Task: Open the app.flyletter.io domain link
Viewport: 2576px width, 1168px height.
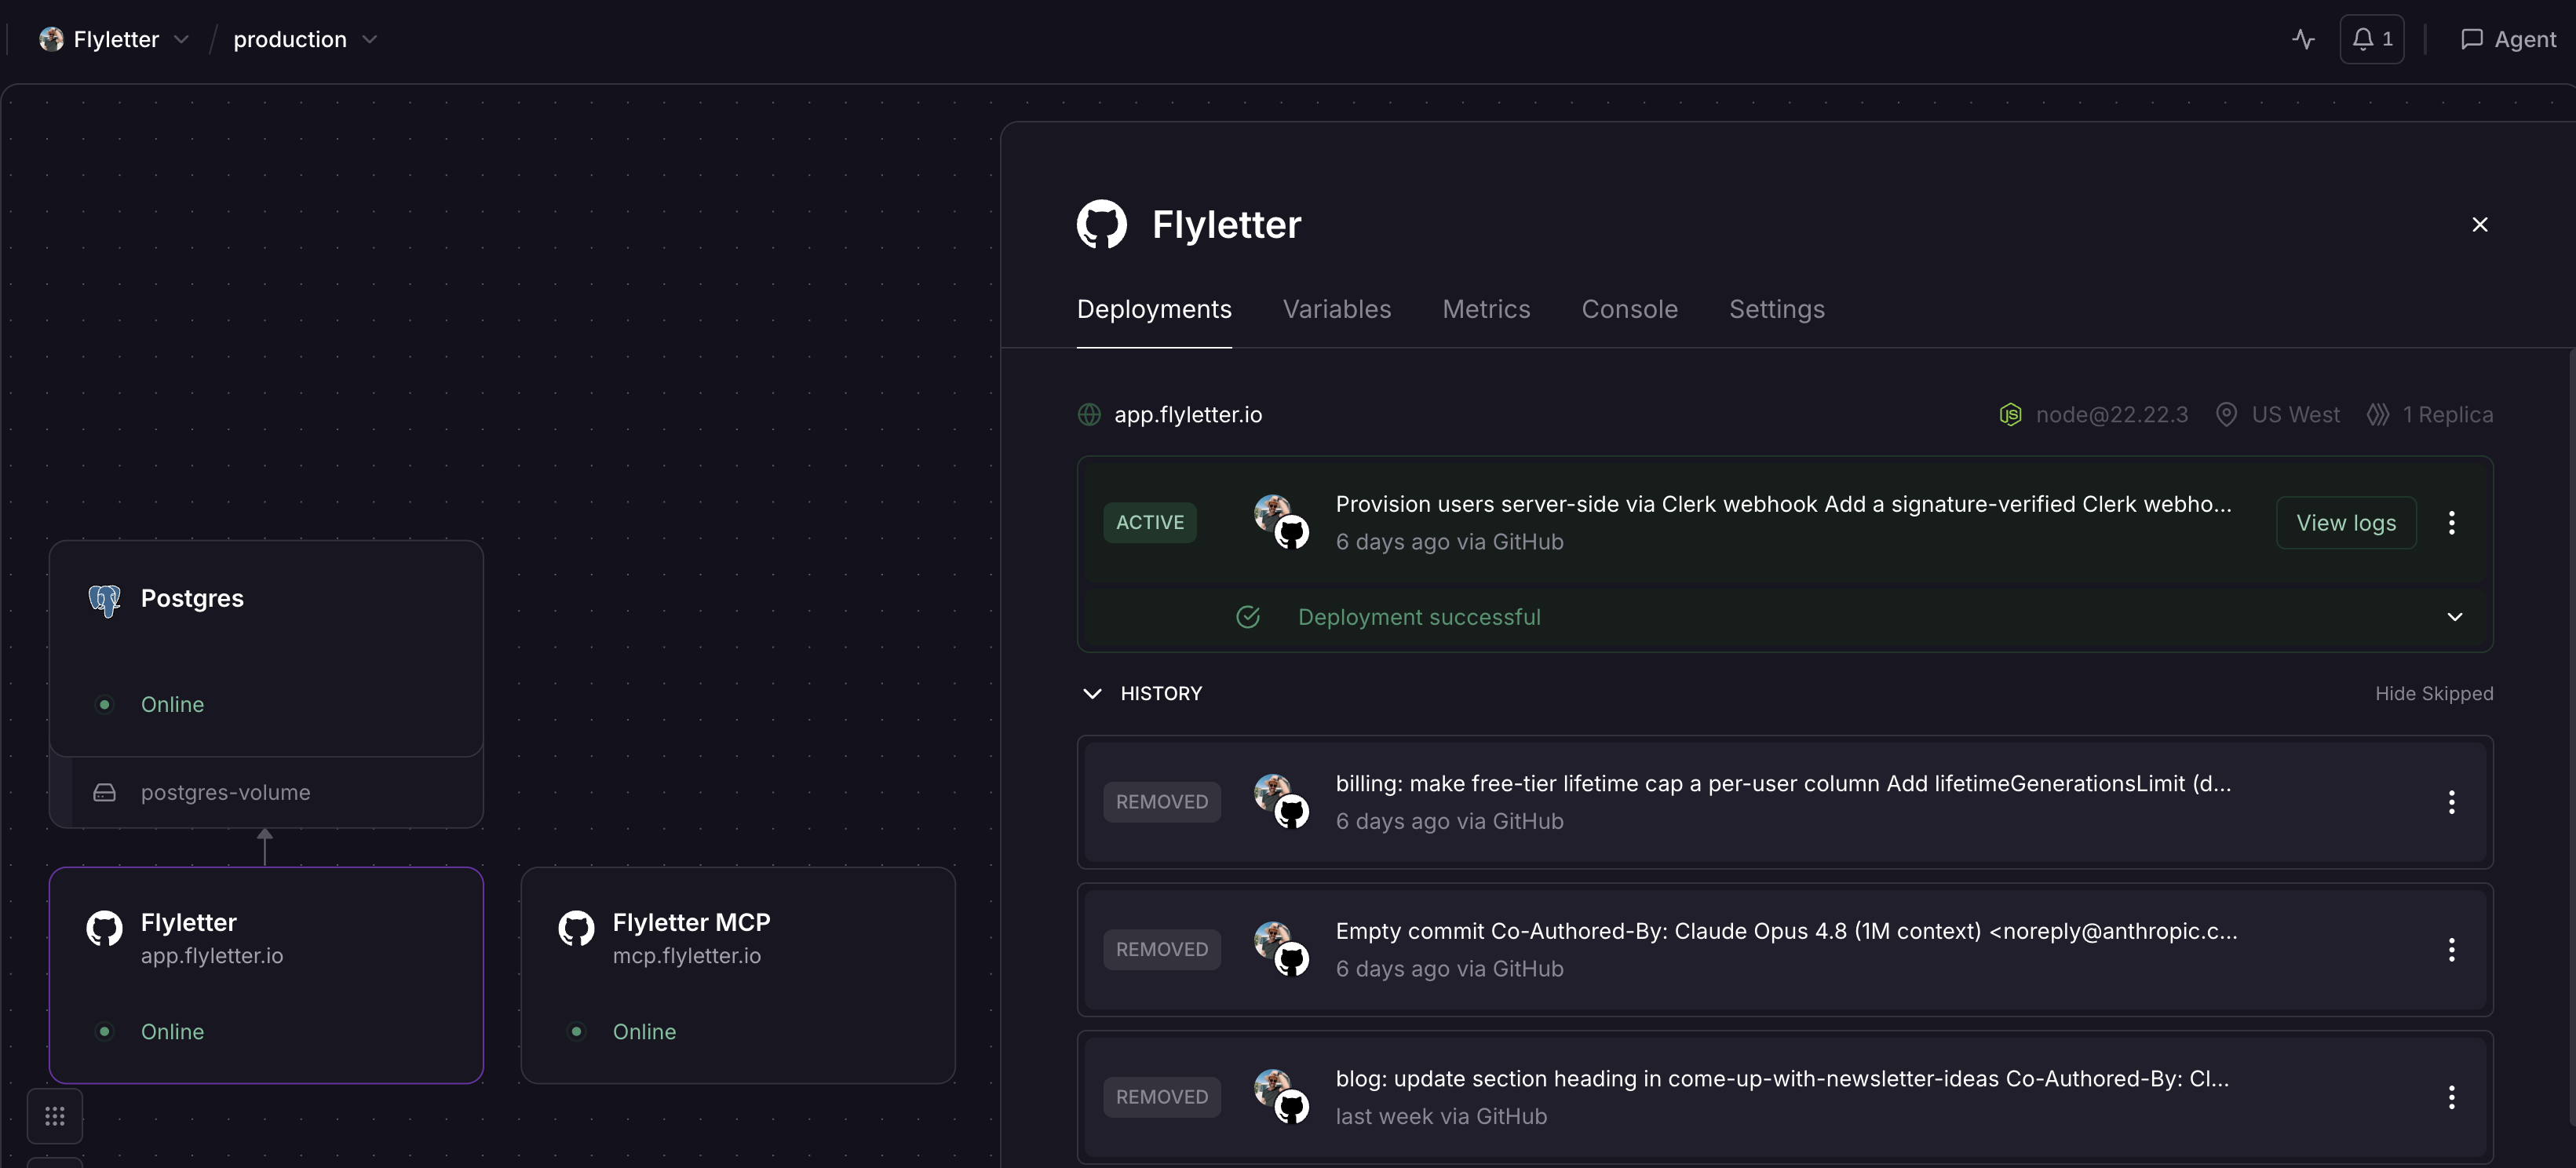Action: 1188,415
